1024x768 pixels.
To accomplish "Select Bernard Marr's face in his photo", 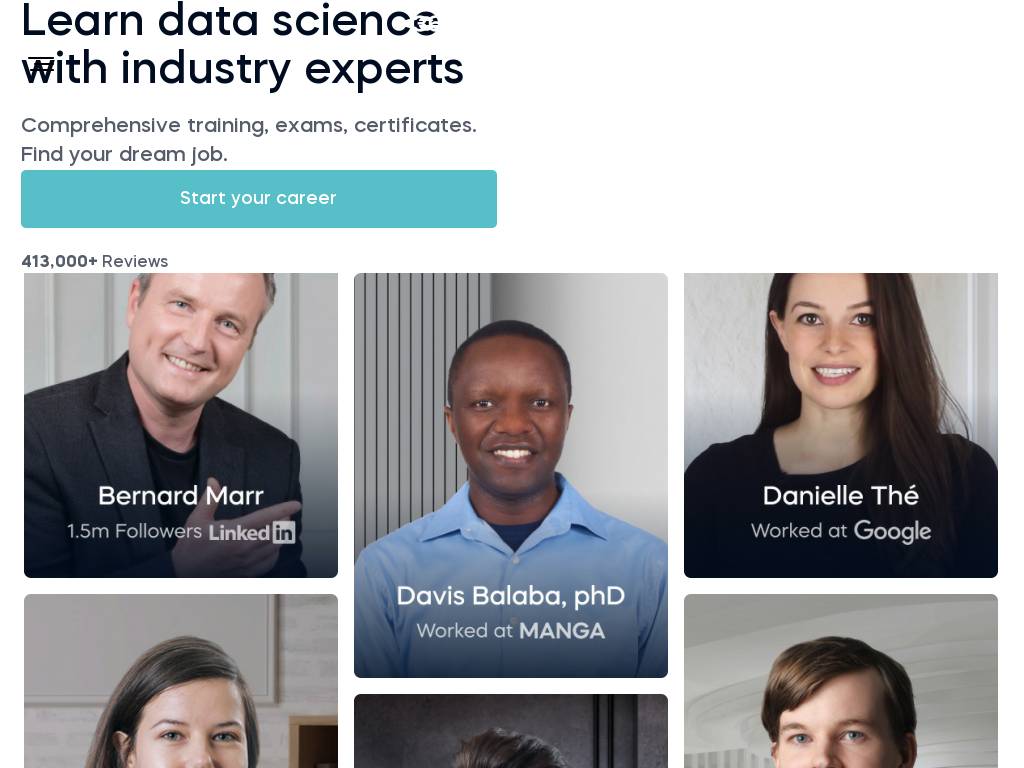I will [x=190, y=328].
